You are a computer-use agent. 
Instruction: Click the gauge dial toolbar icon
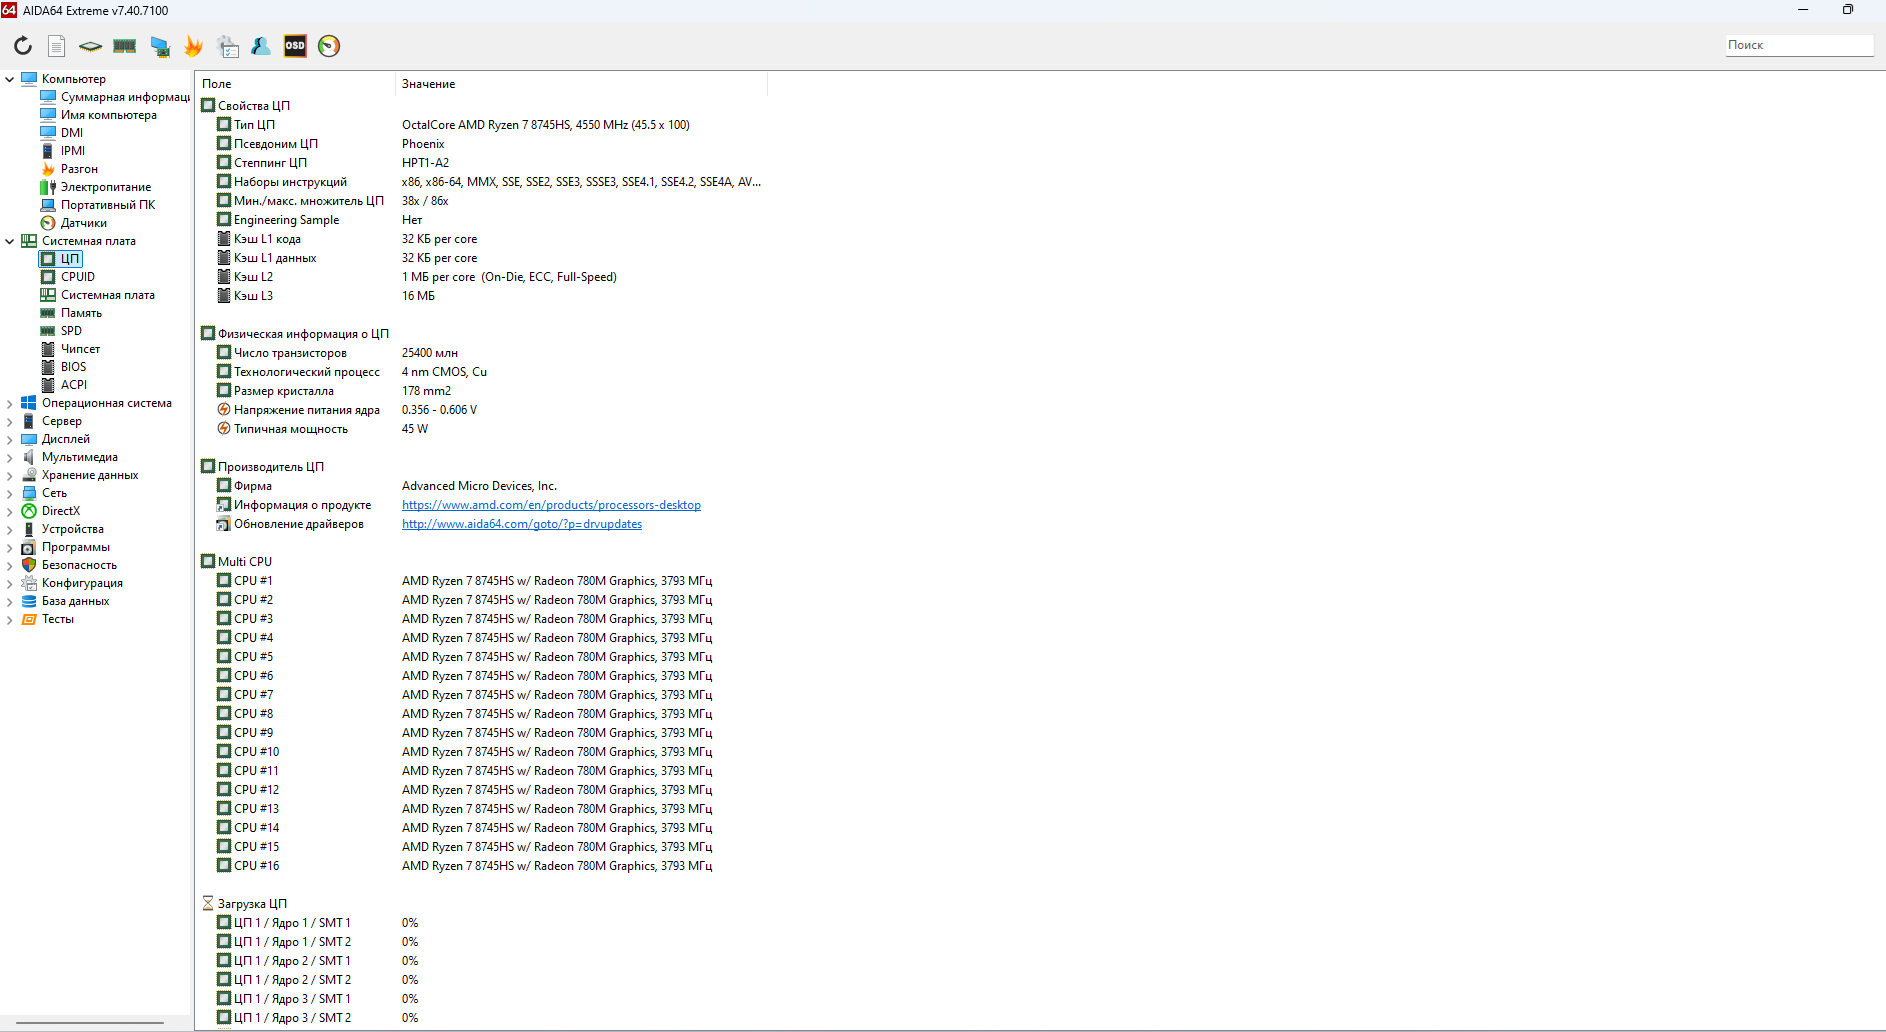329,46
